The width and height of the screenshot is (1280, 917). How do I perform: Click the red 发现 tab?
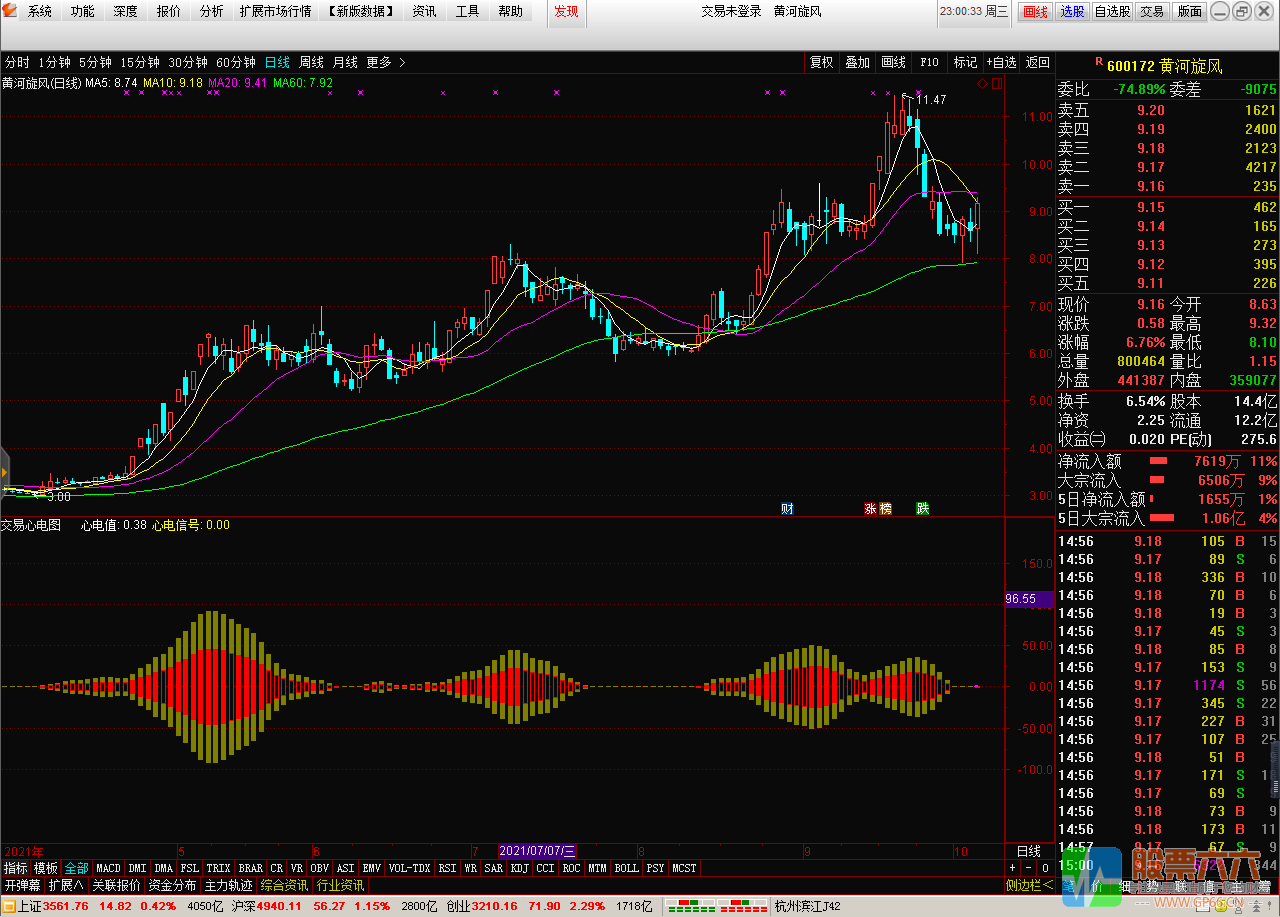click(566, 12)
